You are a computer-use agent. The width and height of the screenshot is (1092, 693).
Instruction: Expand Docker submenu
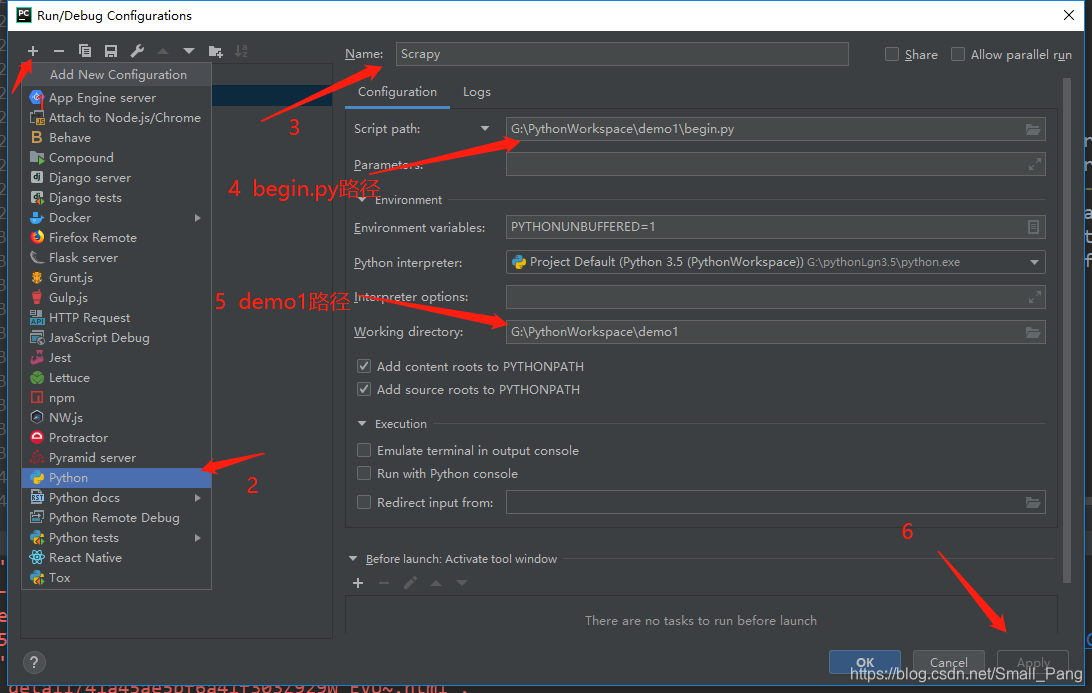tap(198, 218)
